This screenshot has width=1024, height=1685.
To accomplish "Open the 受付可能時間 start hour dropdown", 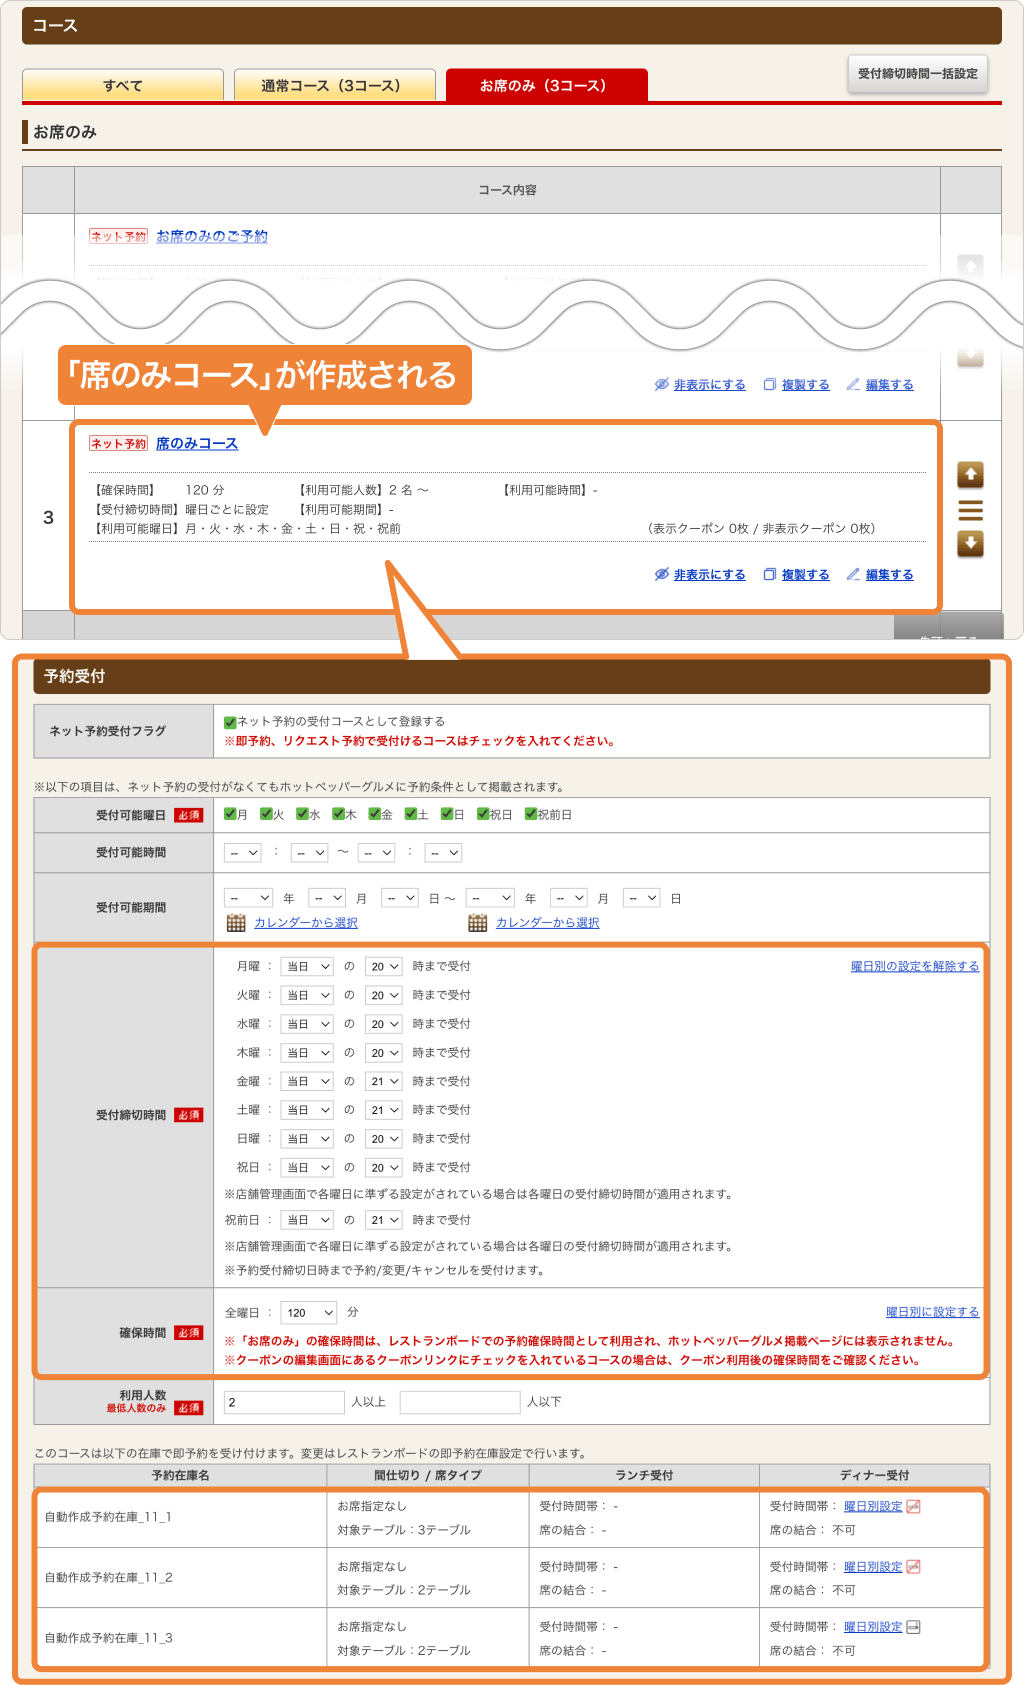I will (x=243, y=853).
